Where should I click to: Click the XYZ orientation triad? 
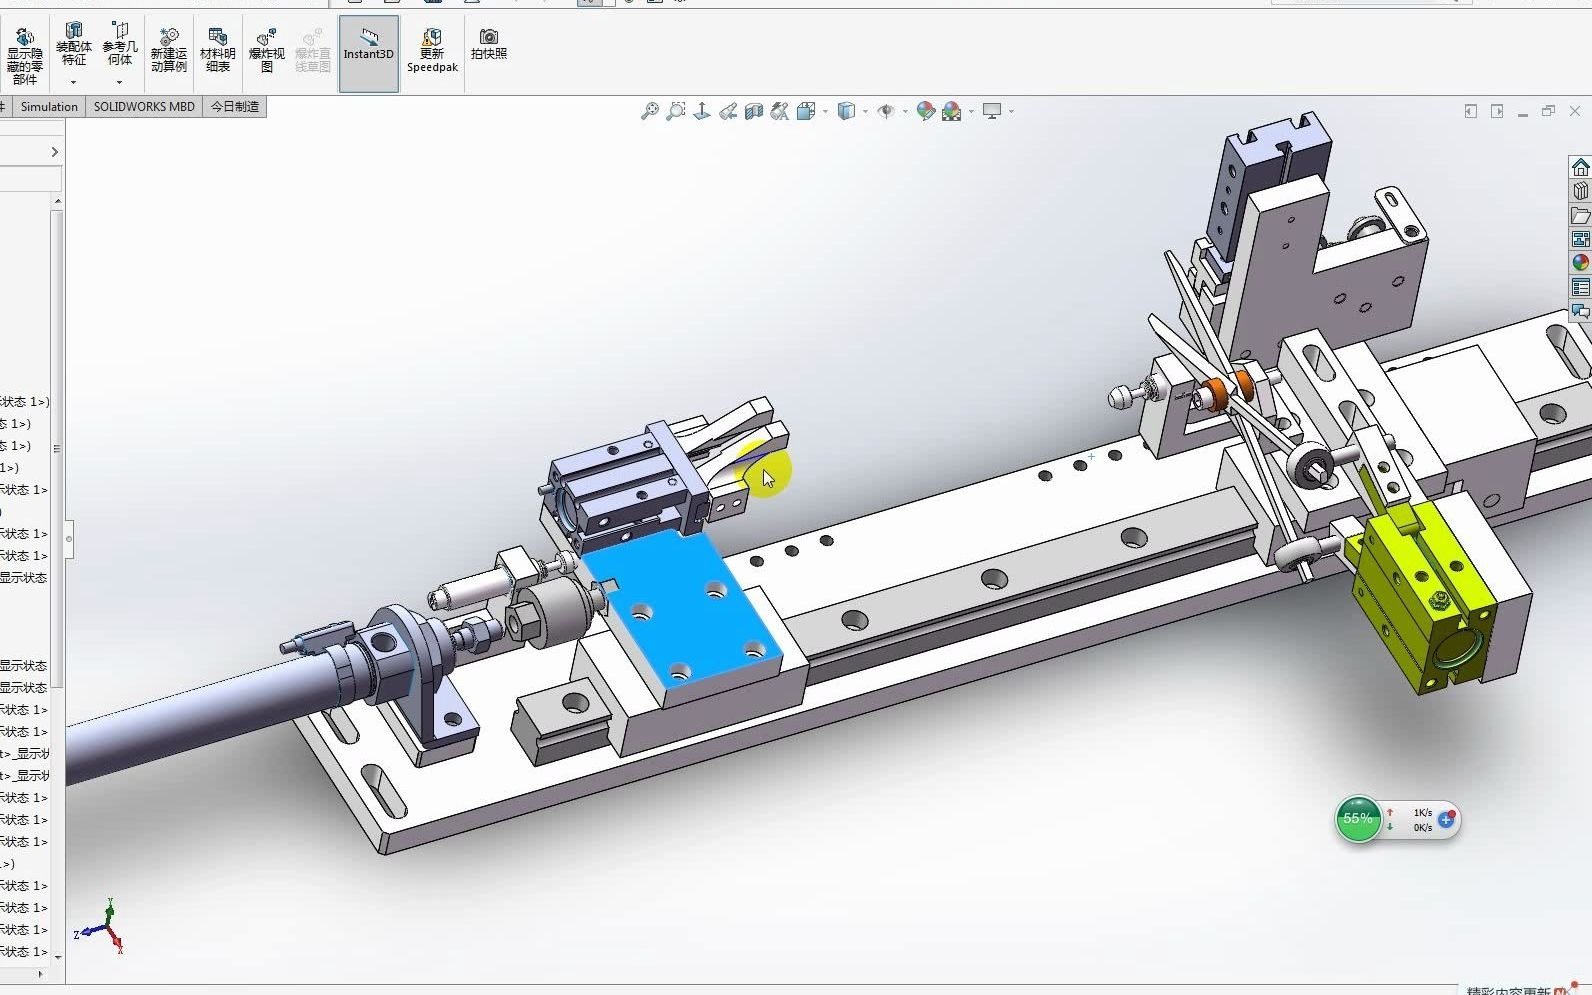click(99, 926)
